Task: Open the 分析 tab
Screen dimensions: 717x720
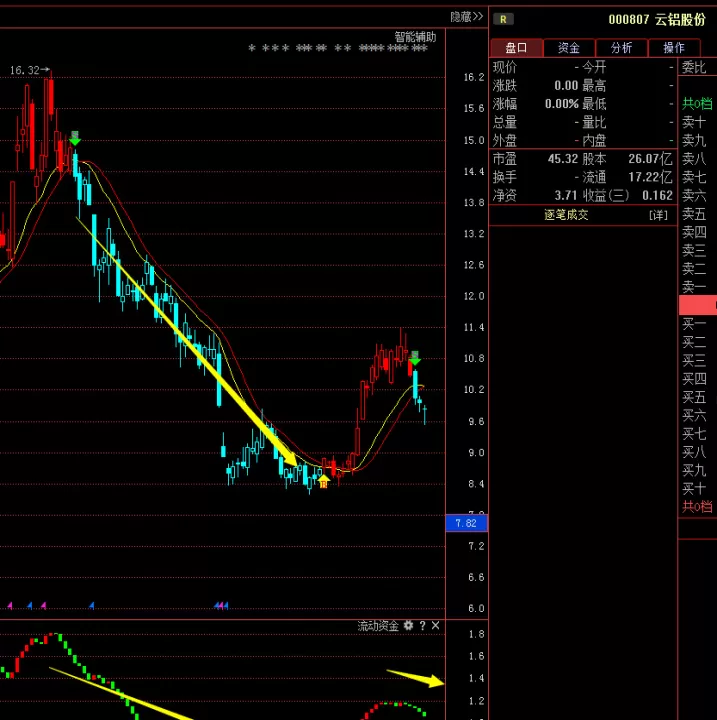Action: [621, 48]
